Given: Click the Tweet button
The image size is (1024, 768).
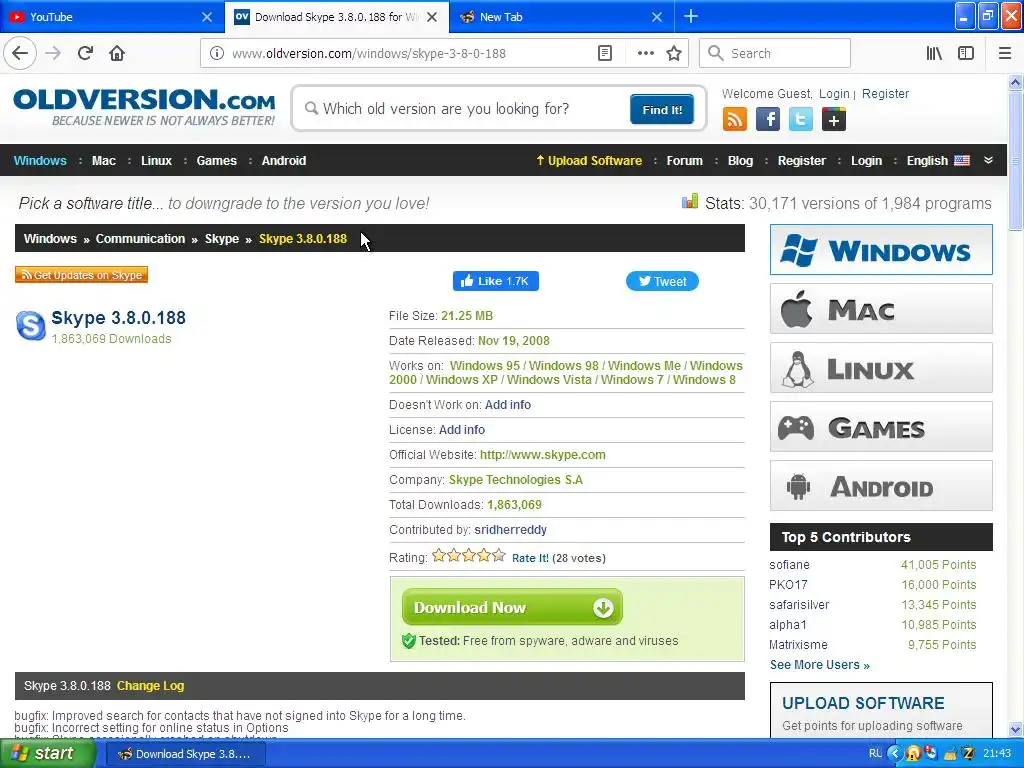Looking at the screenshot, I should tap(662, 281).
